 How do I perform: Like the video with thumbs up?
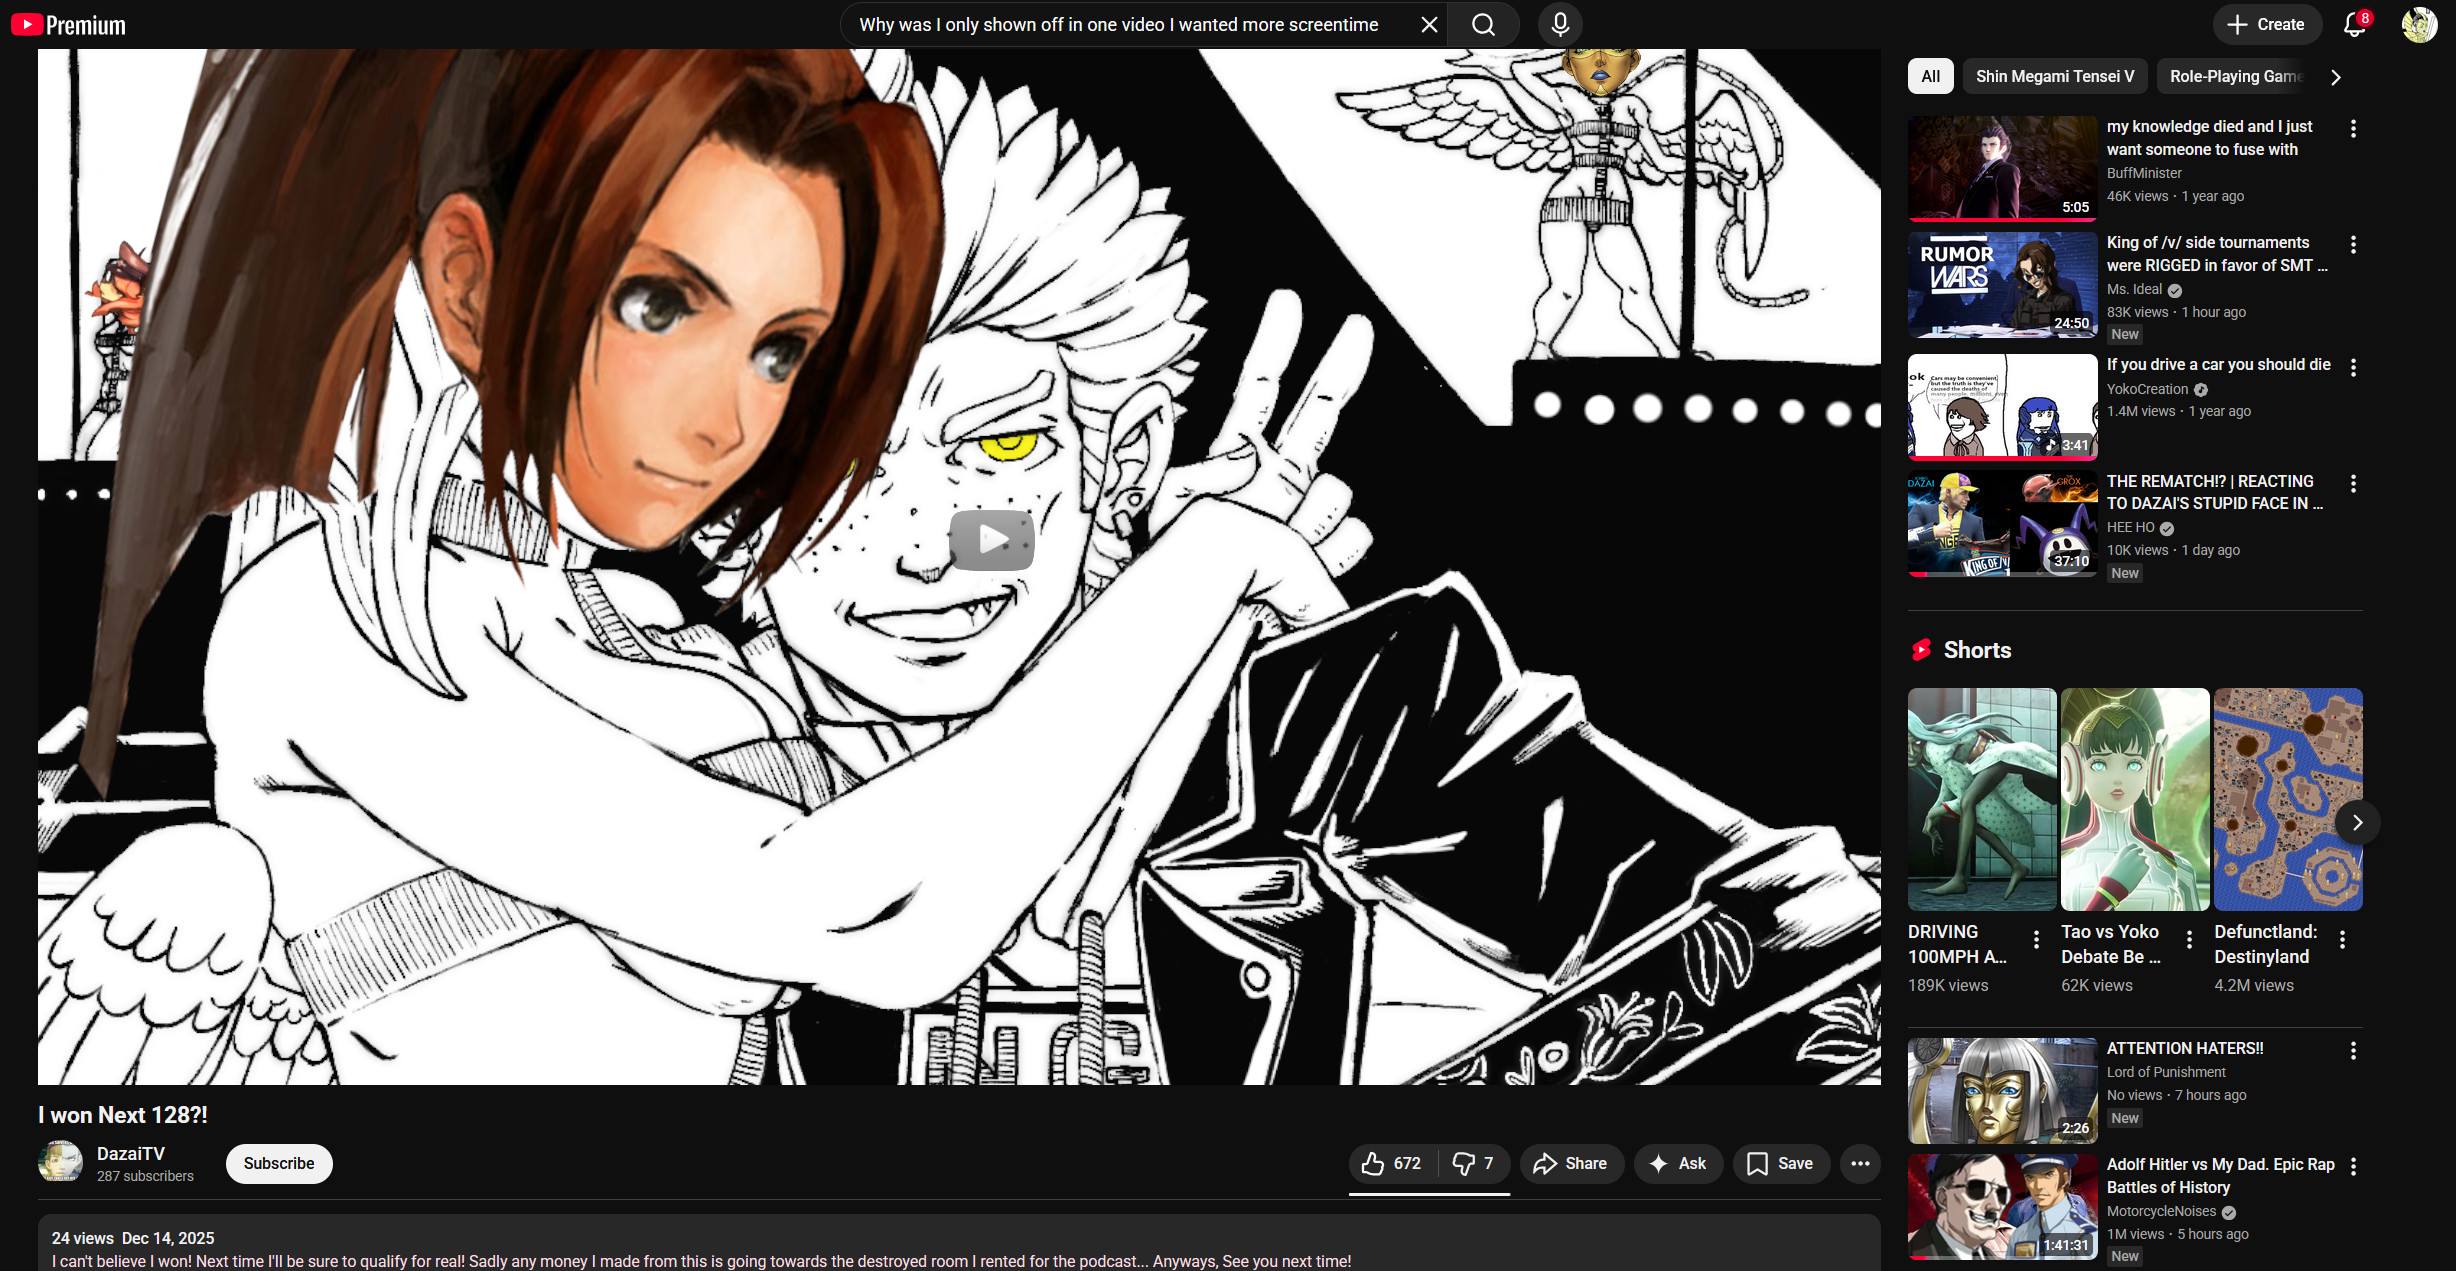pyautogui.click(x=1391, y=1163)
